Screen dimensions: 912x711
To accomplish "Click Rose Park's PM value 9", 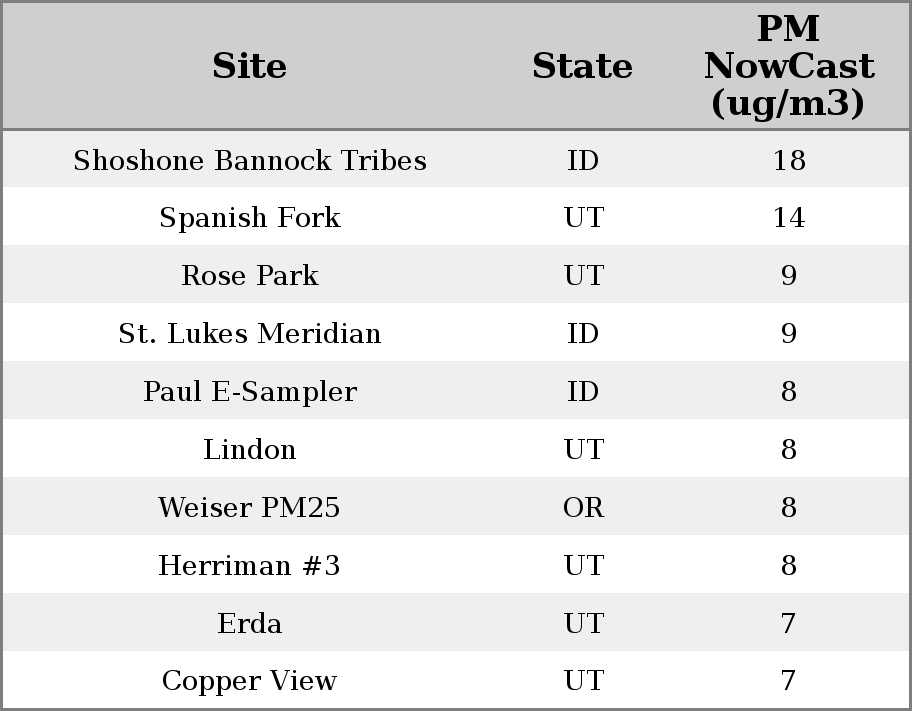I will pos(788,276).
